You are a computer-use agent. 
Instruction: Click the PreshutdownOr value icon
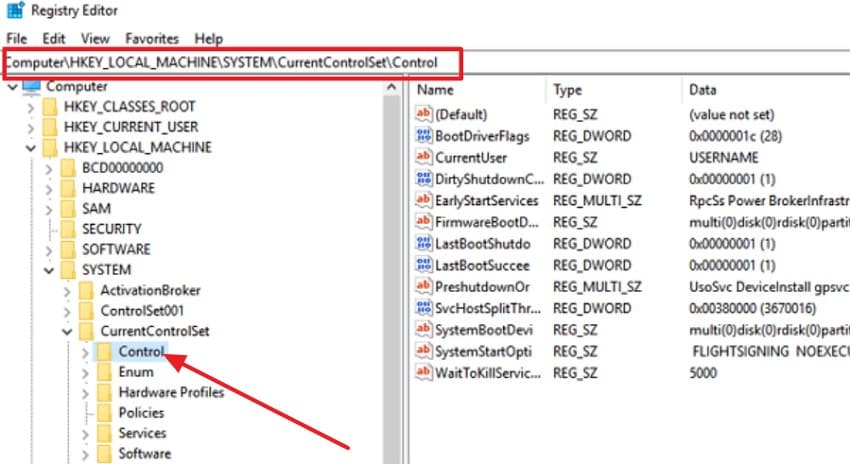coord(423,286)
